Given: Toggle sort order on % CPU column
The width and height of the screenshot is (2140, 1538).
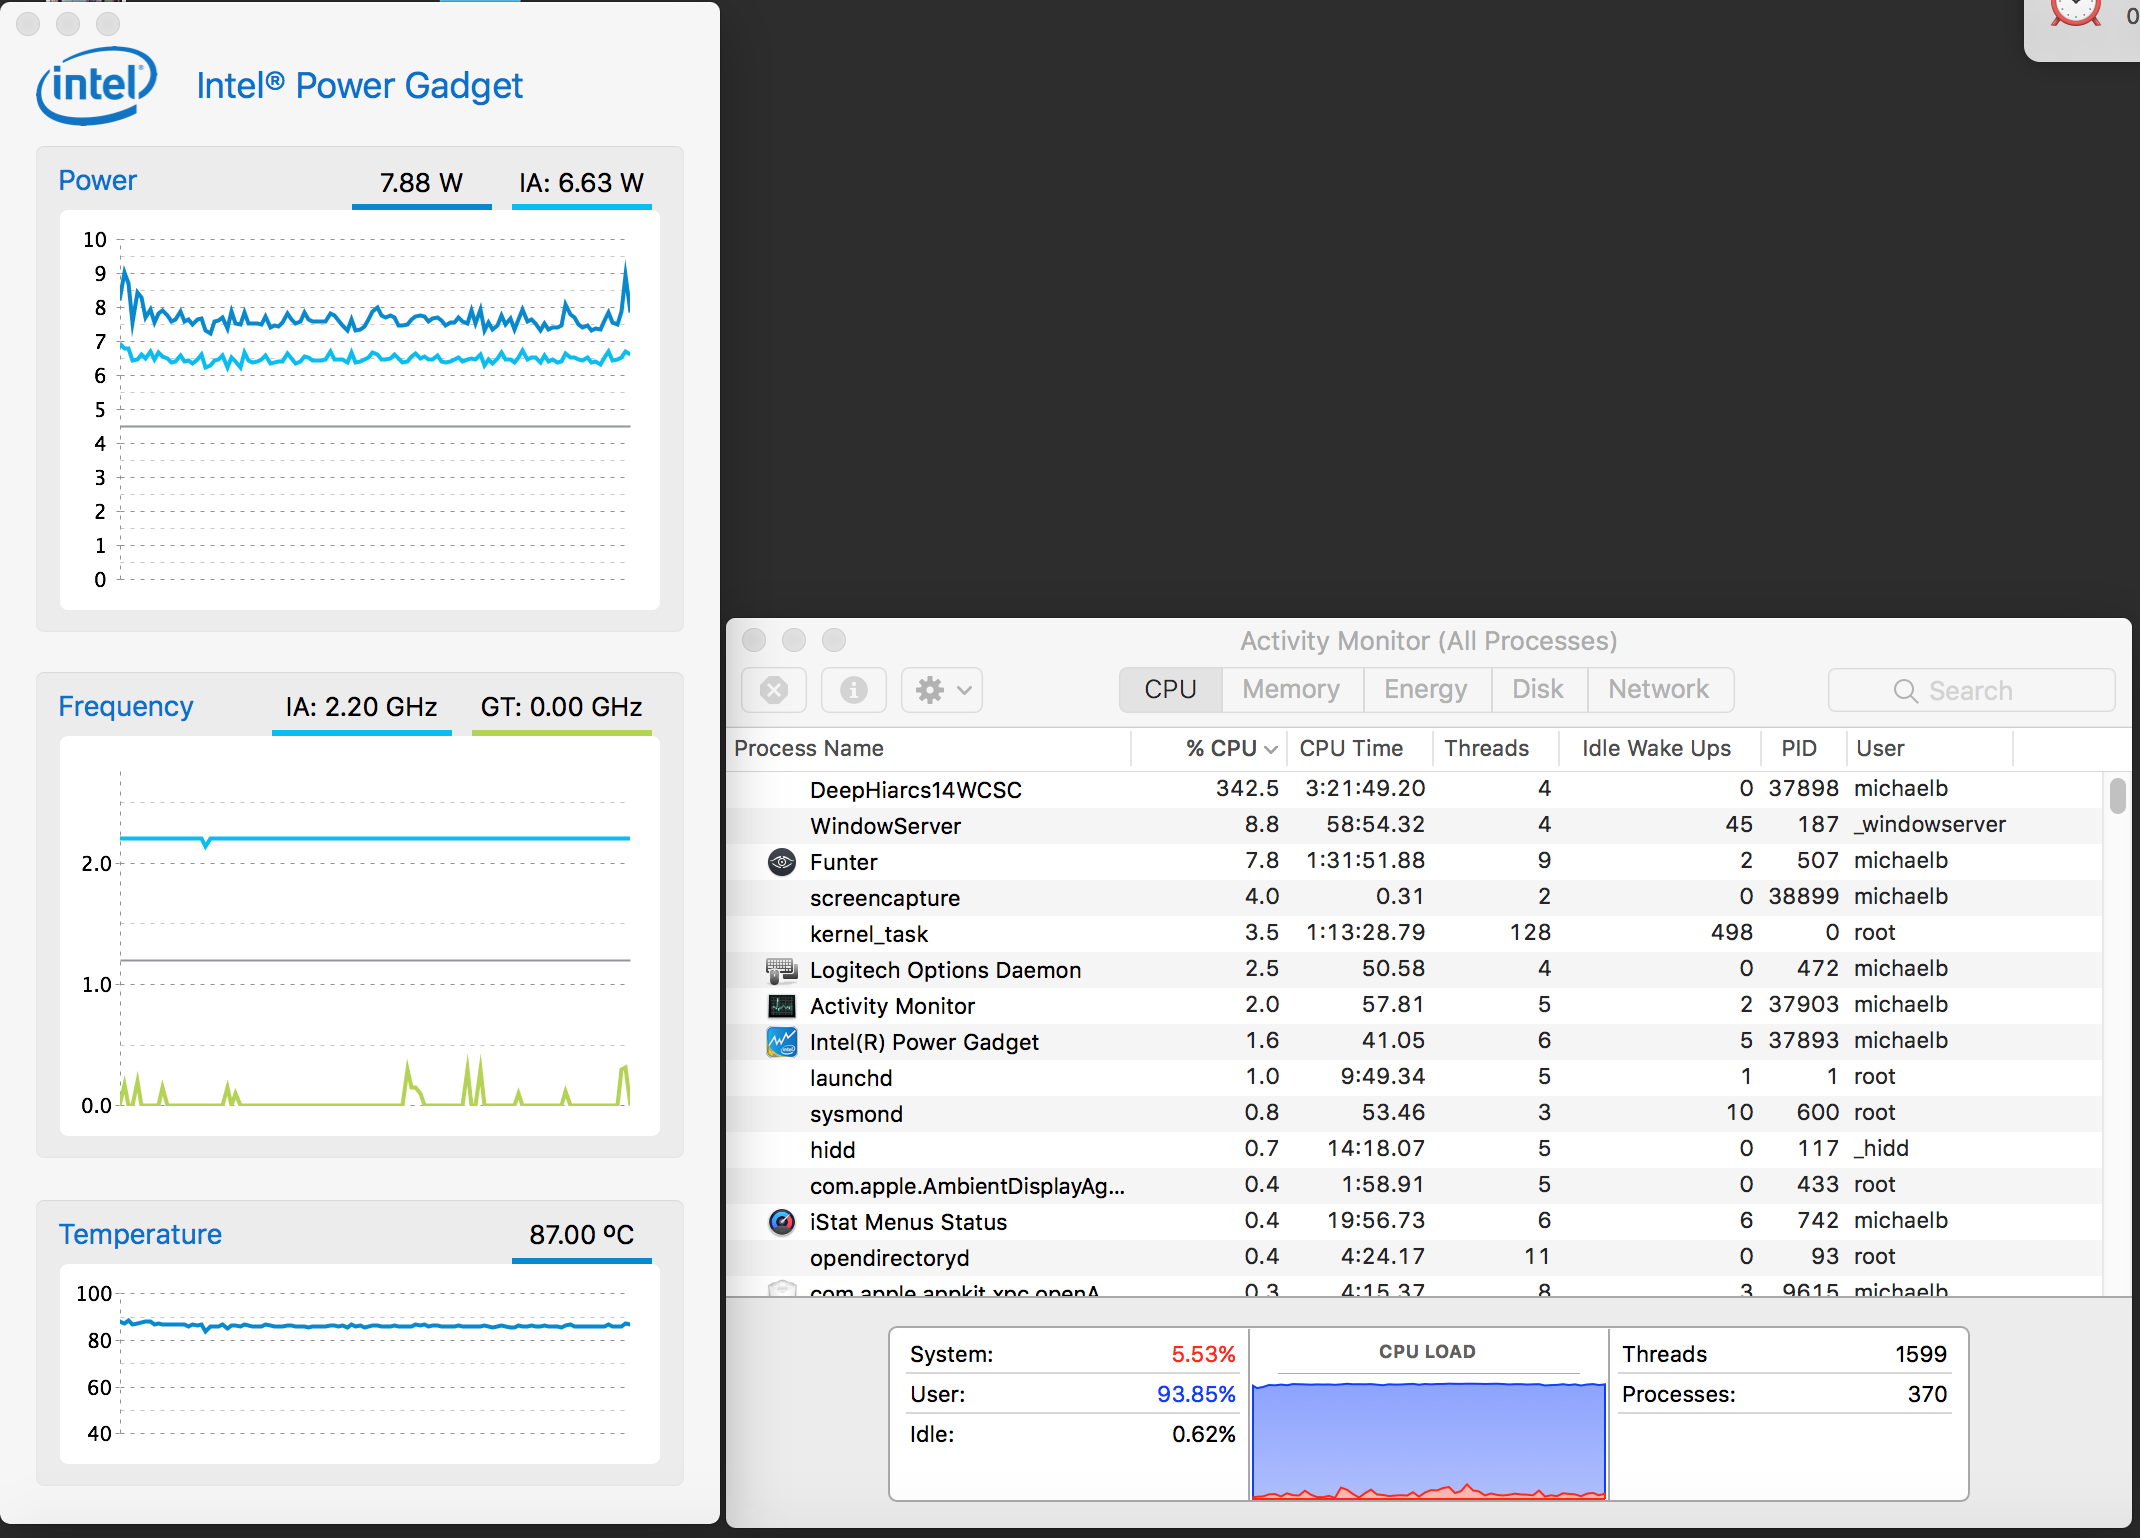Looking at the screenshot, I should 1209,748.
